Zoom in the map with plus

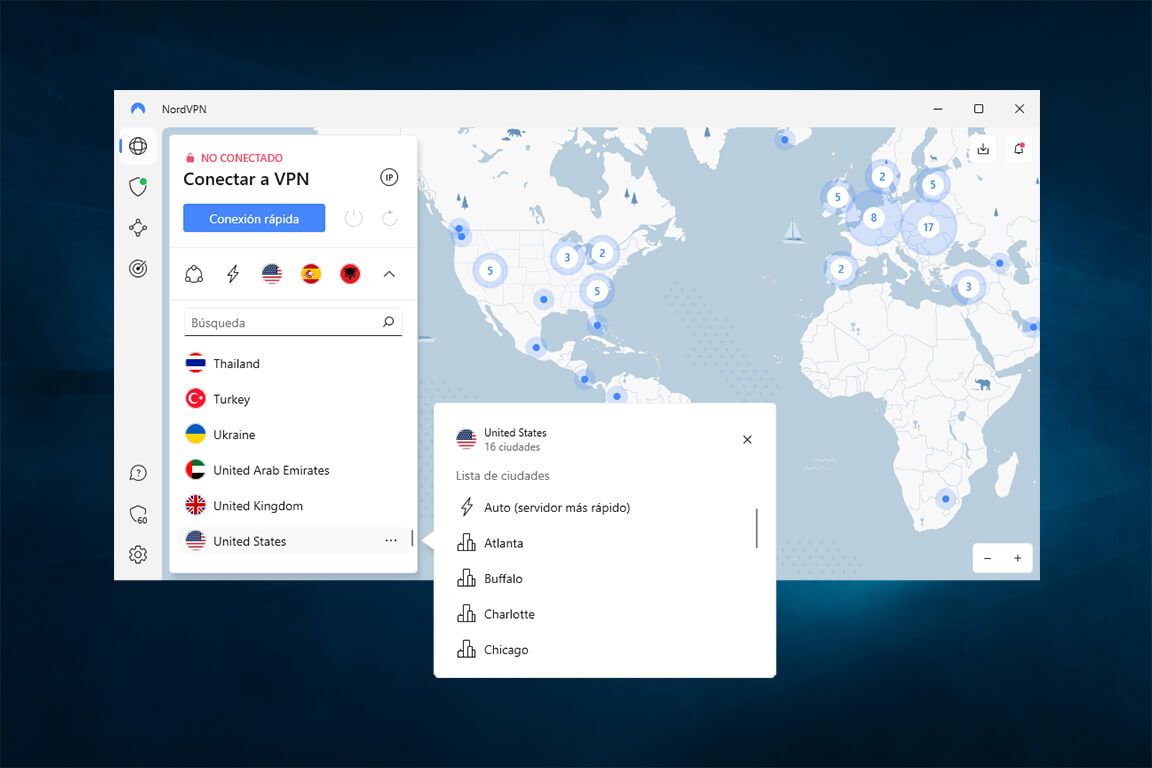coord(1018,559)
